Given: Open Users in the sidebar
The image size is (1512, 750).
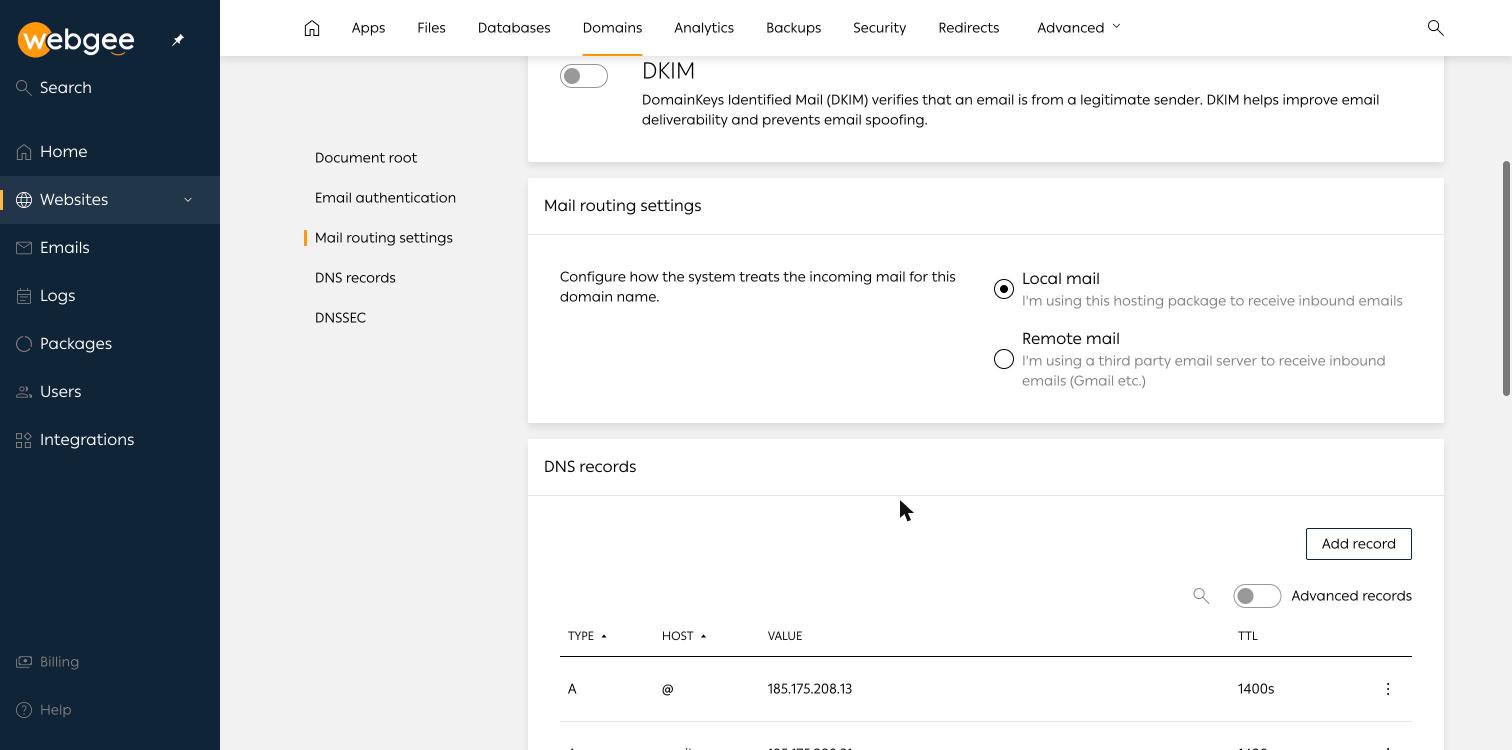Looking at the screenshot, I should (x=110, y=392).
